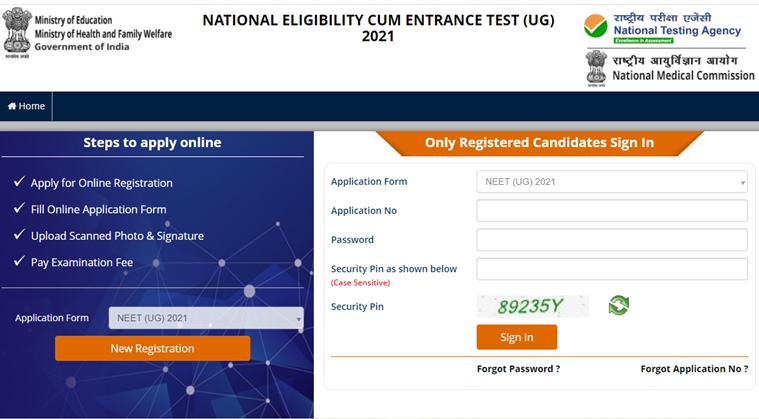Open the Home menu item
The image size is (759, 419).
click(31, 106)
